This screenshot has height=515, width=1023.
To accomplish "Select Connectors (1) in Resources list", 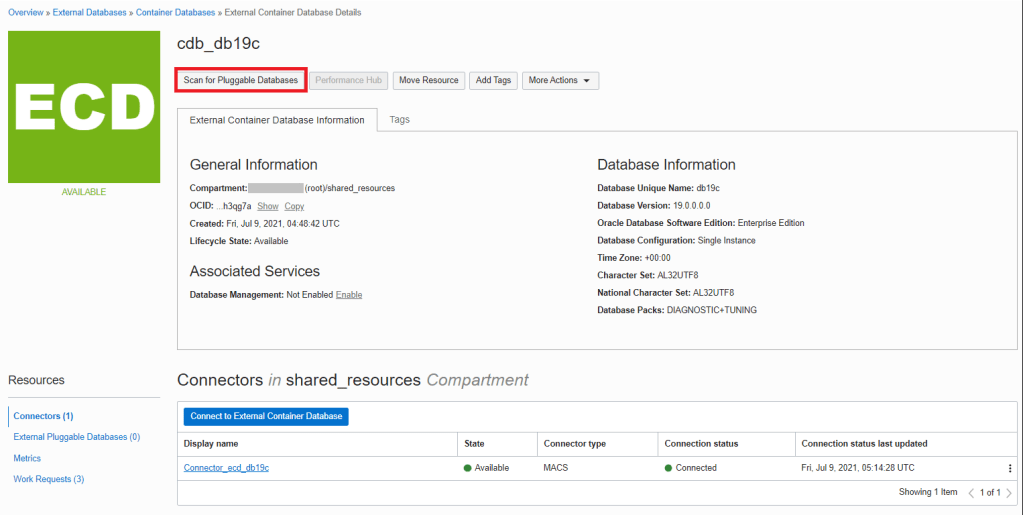I will 43,416.
